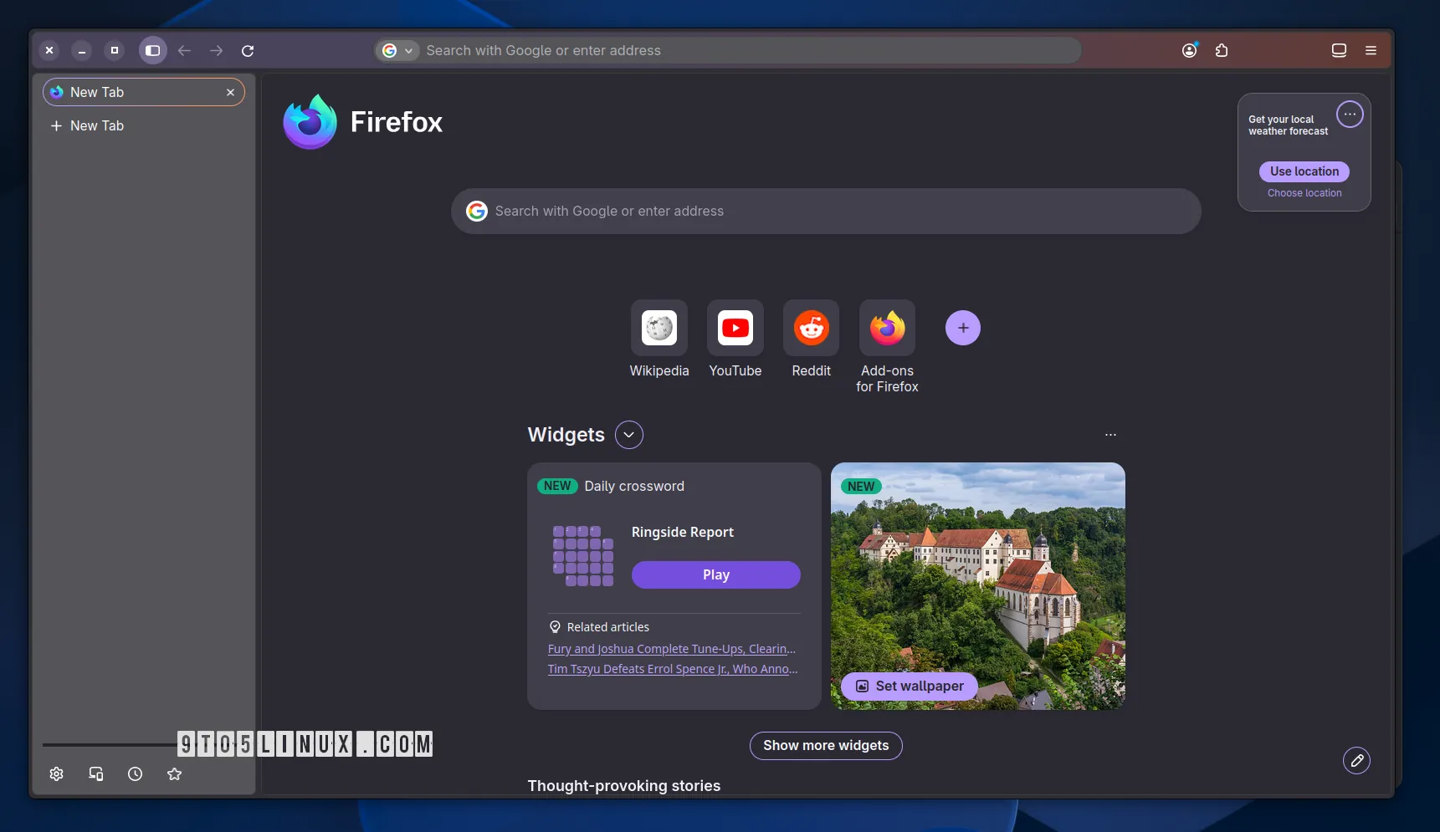The width and height of the screenshot is (1440, 832).
Task: Open history clock icon in sidebar
Action: pyautogui.click(x=135, y=774)
